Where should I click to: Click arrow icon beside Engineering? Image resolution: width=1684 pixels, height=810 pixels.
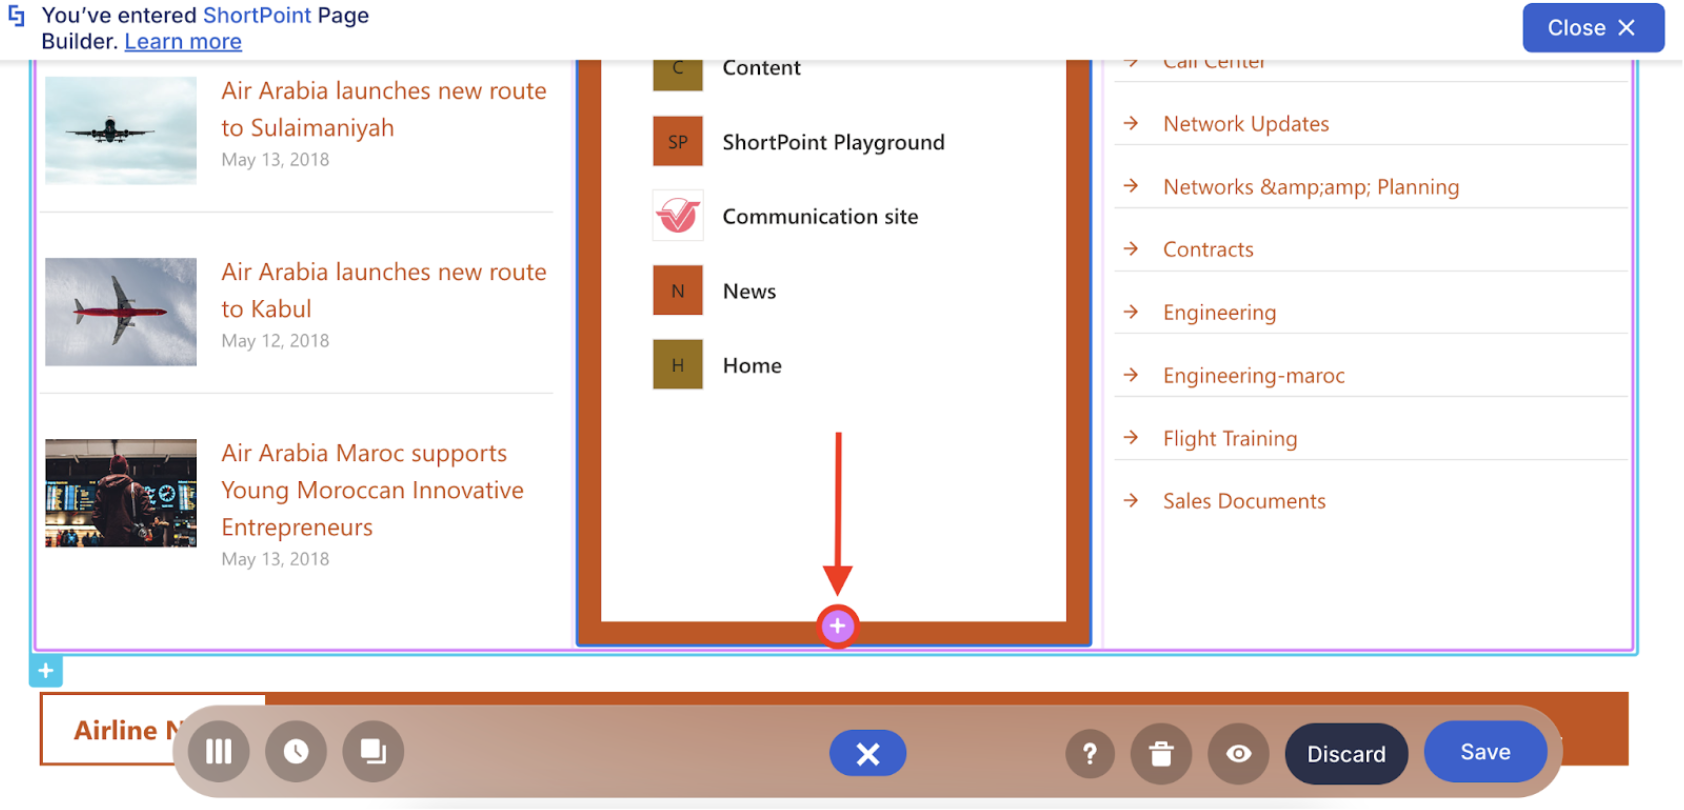pyautogui.click(x=1131, y=312)
